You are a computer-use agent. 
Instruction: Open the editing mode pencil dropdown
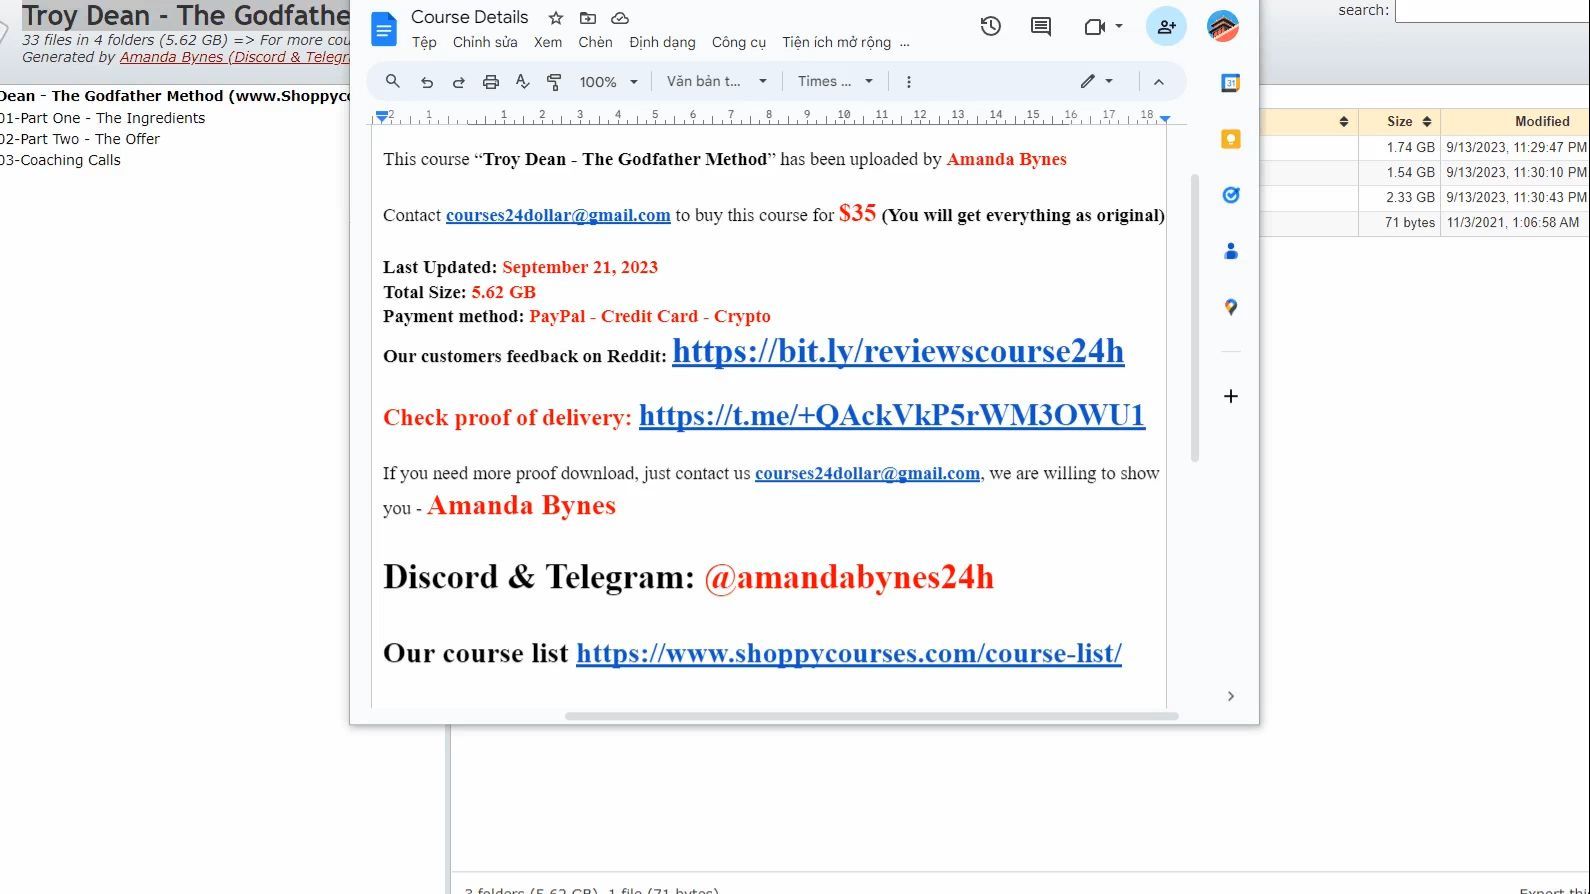tap(1097, 82)
